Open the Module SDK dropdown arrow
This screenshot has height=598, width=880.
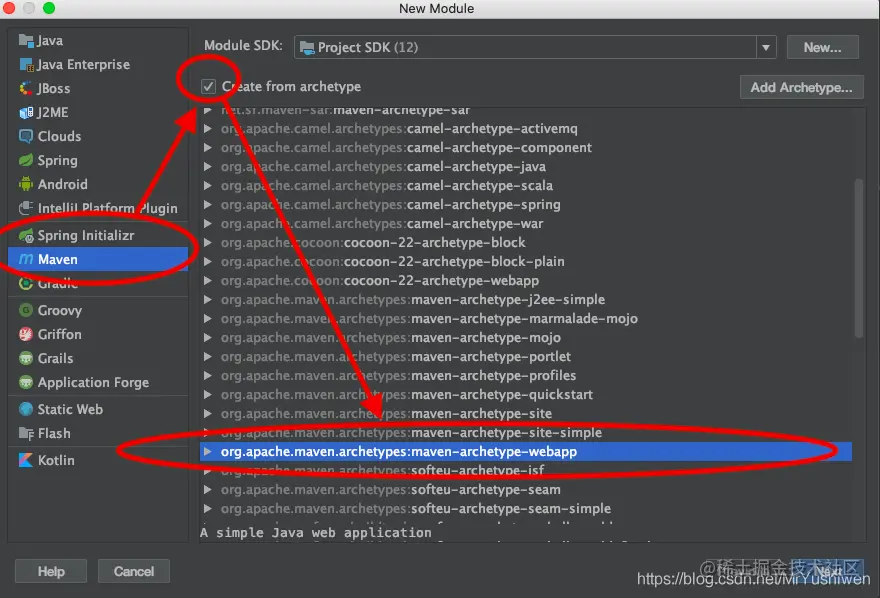coord(766,48)
